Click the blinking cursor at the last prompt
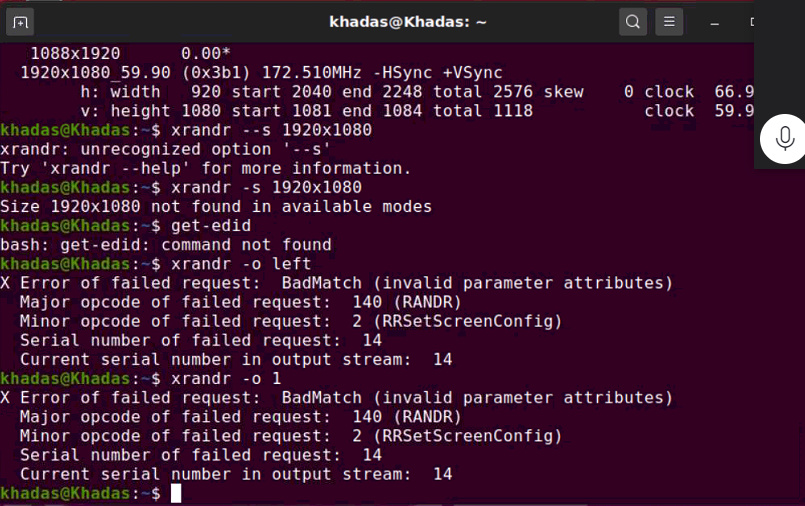This screenshot has width=805, height=506. (x=176, y=493)
